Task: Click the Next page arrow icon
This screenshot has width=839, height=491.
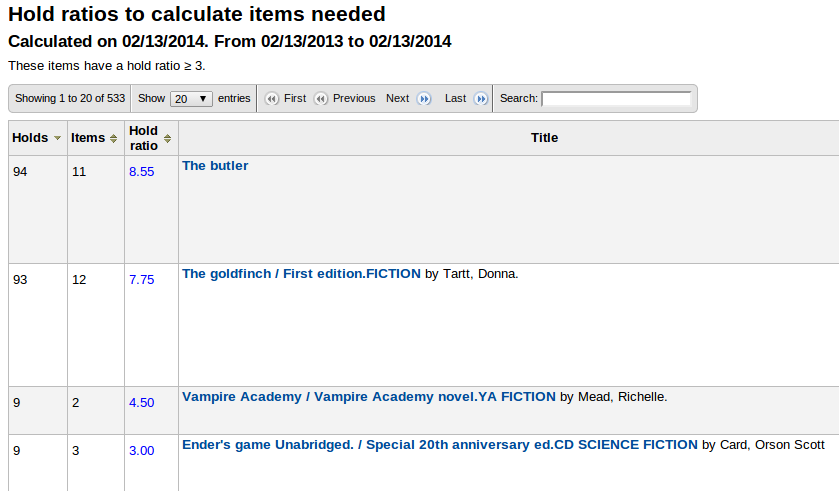Action: [423, 99]
